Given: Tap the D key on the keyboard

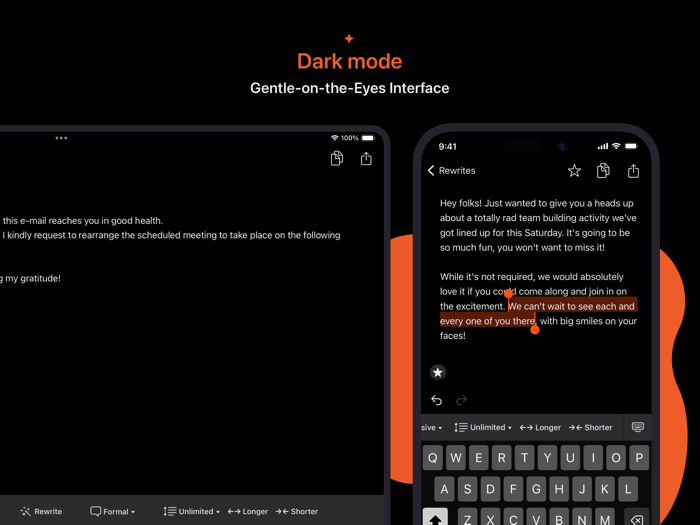Looking at the screenshot, I should tap(490, 489).
